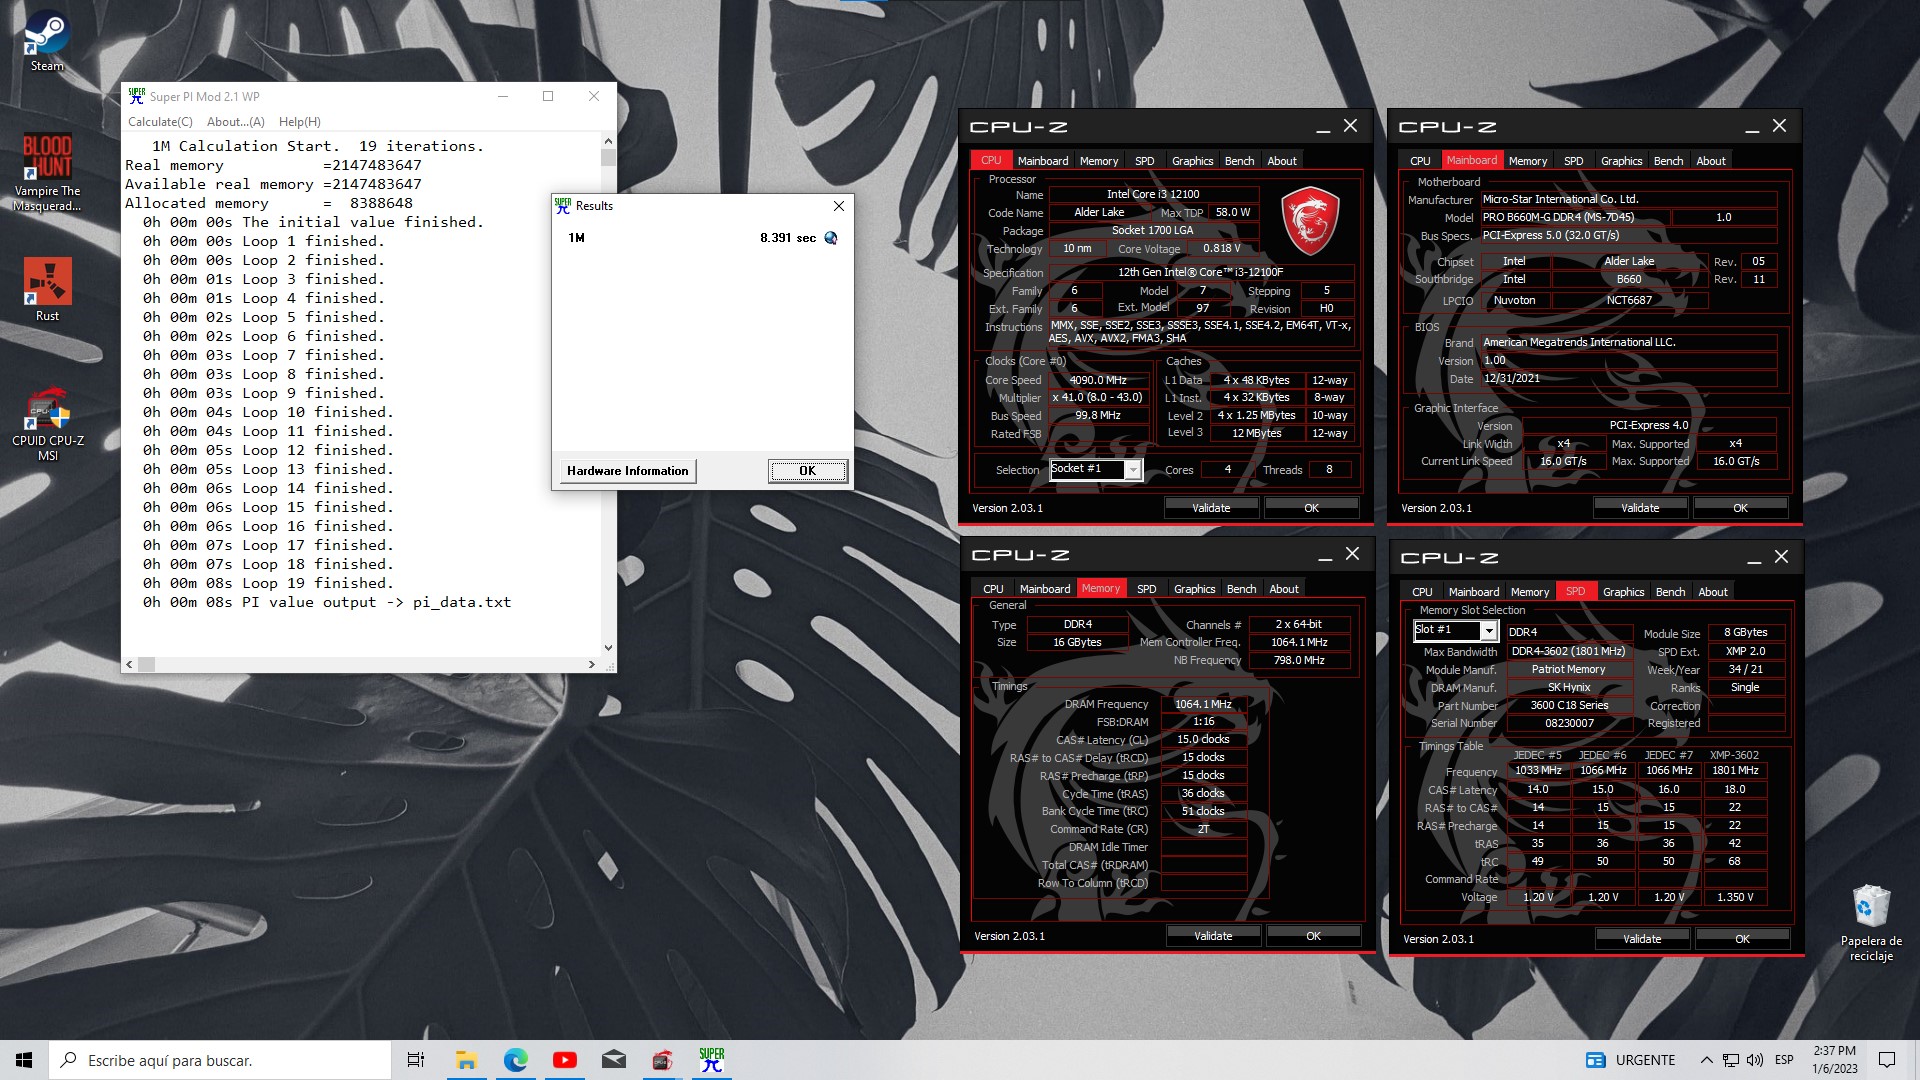Open About...(A) menu in Super PI
The image size is (1920, 1080).
[x=236, y=122]
